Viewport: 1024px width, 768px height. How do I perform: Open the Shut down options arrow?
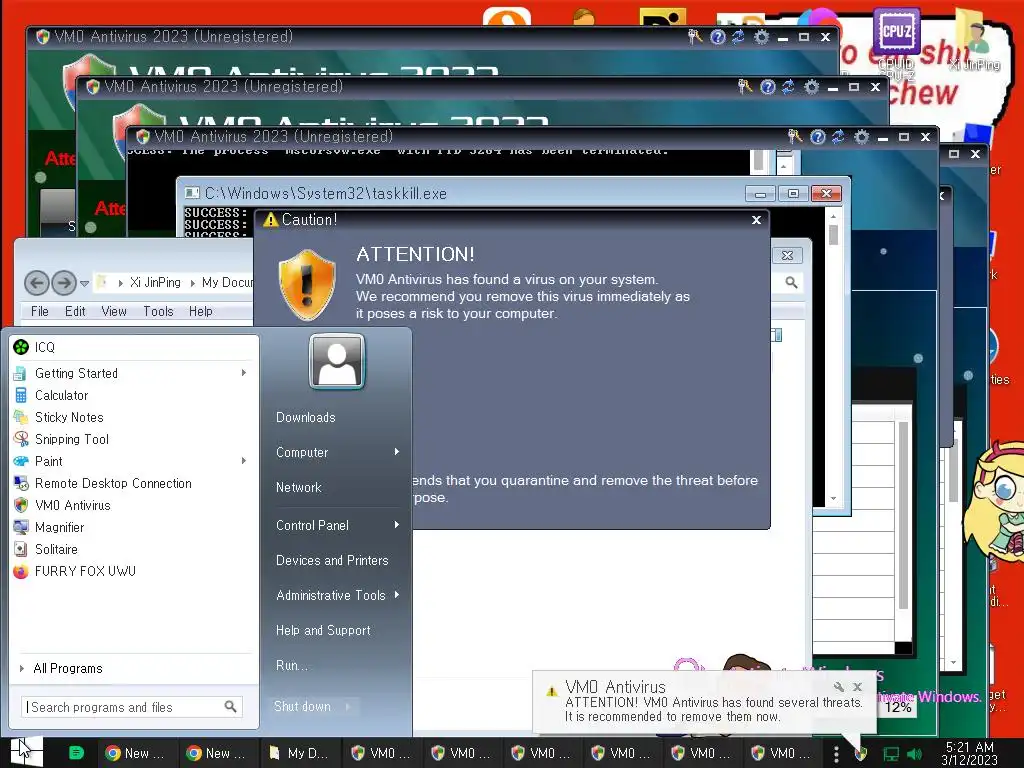click(348, 707)
